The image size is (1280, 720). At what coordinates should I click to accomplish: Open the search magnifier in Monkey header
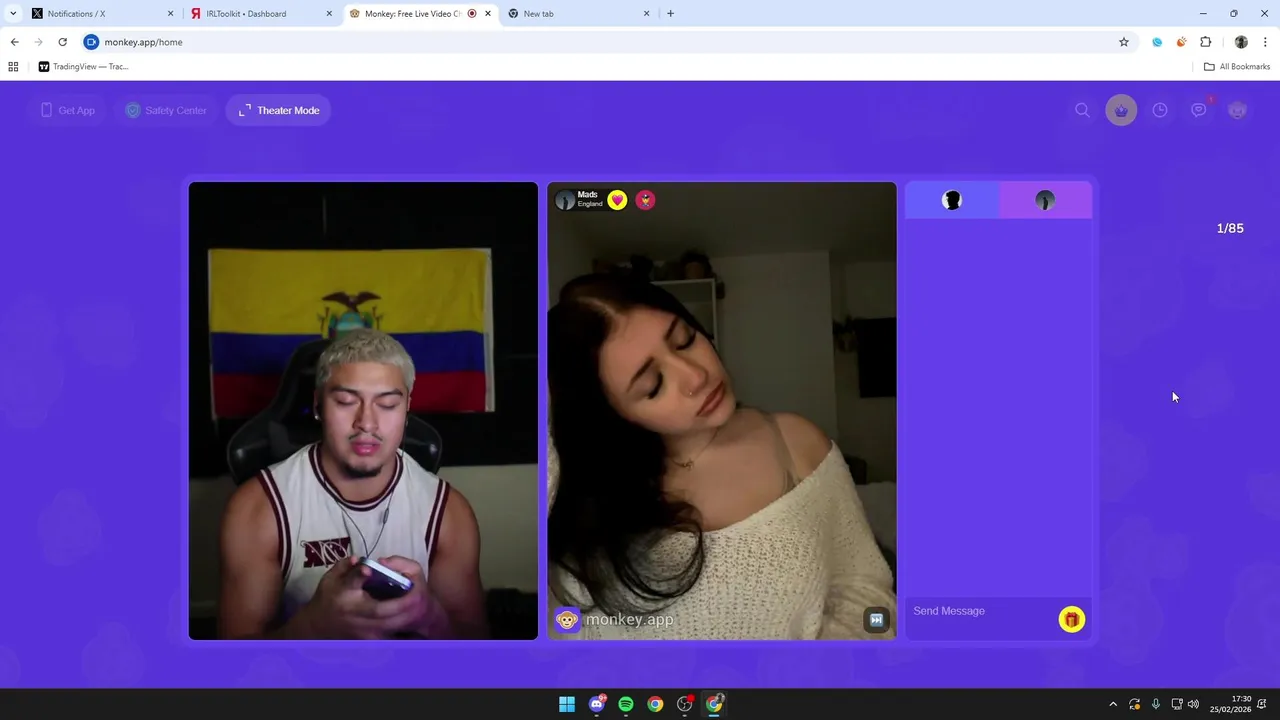pos(1082,110)
